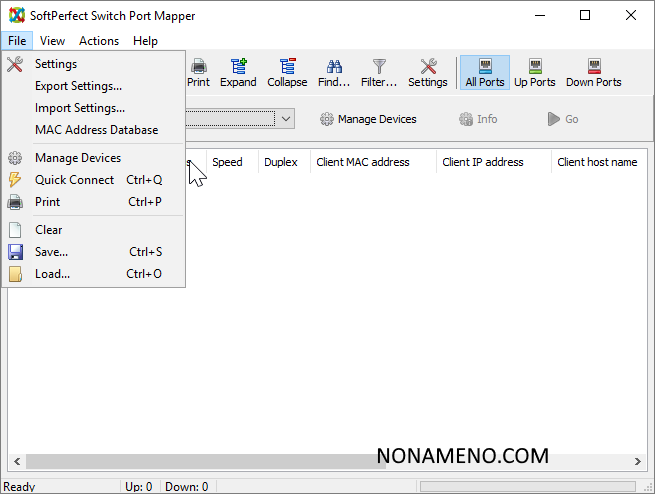The image size is (655, 494).
Task: Toggle the All Ports view
Action: [485, 72]
